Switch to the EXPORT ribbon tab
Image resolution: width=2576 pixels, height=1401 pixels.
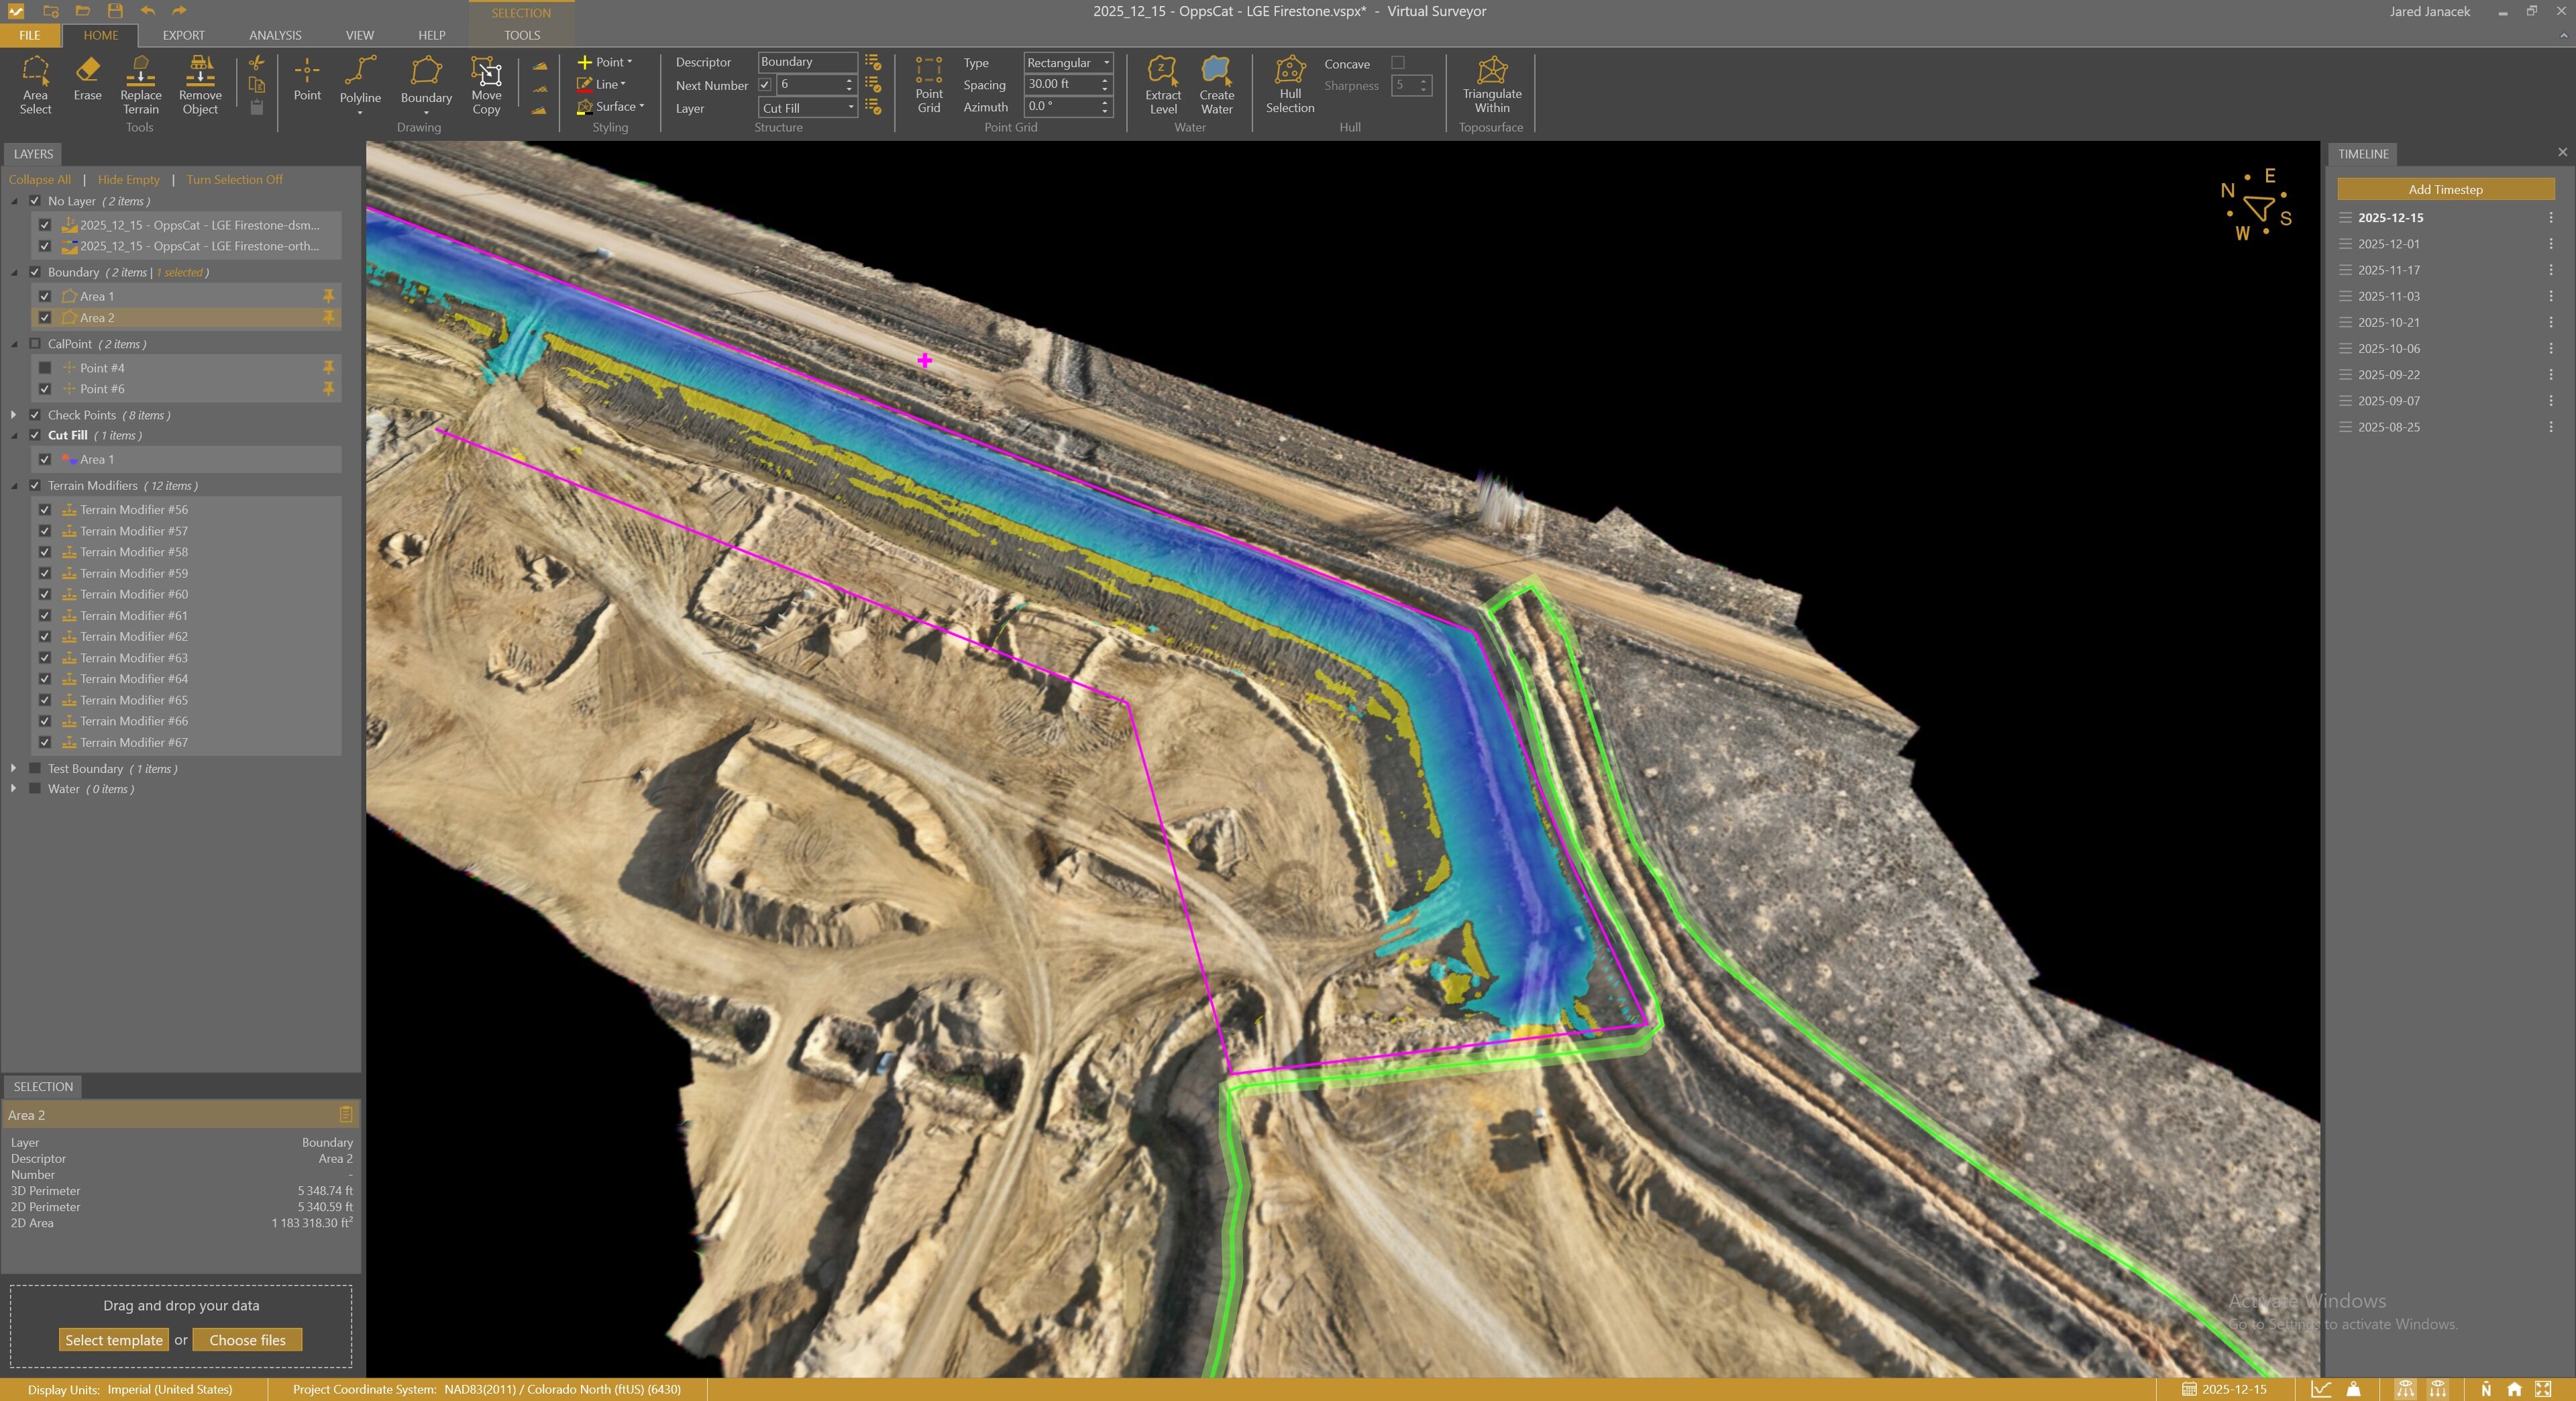pyautogui.click(x=184, y=35)
